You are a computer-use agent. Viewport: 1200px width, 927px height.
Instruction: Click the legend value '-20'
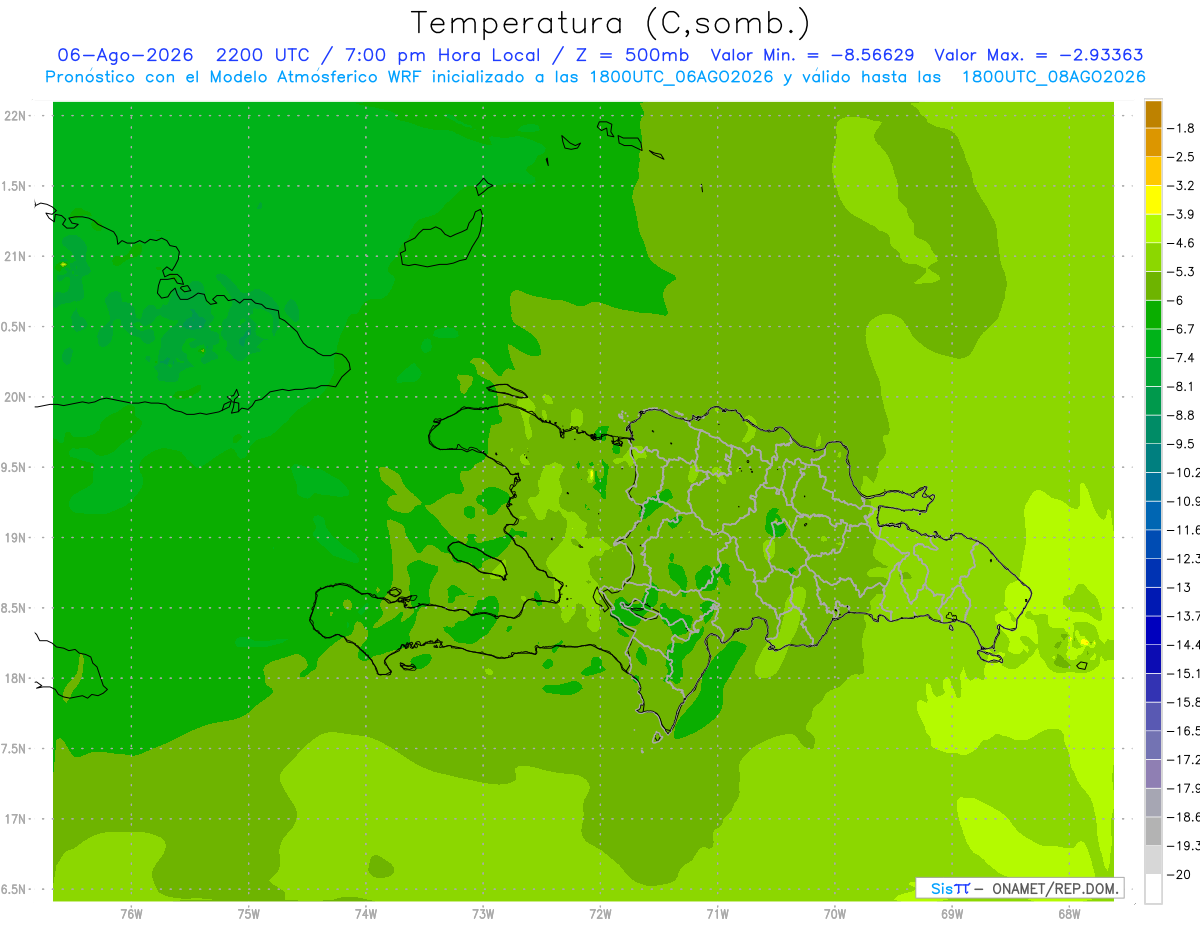[1180, 875]
